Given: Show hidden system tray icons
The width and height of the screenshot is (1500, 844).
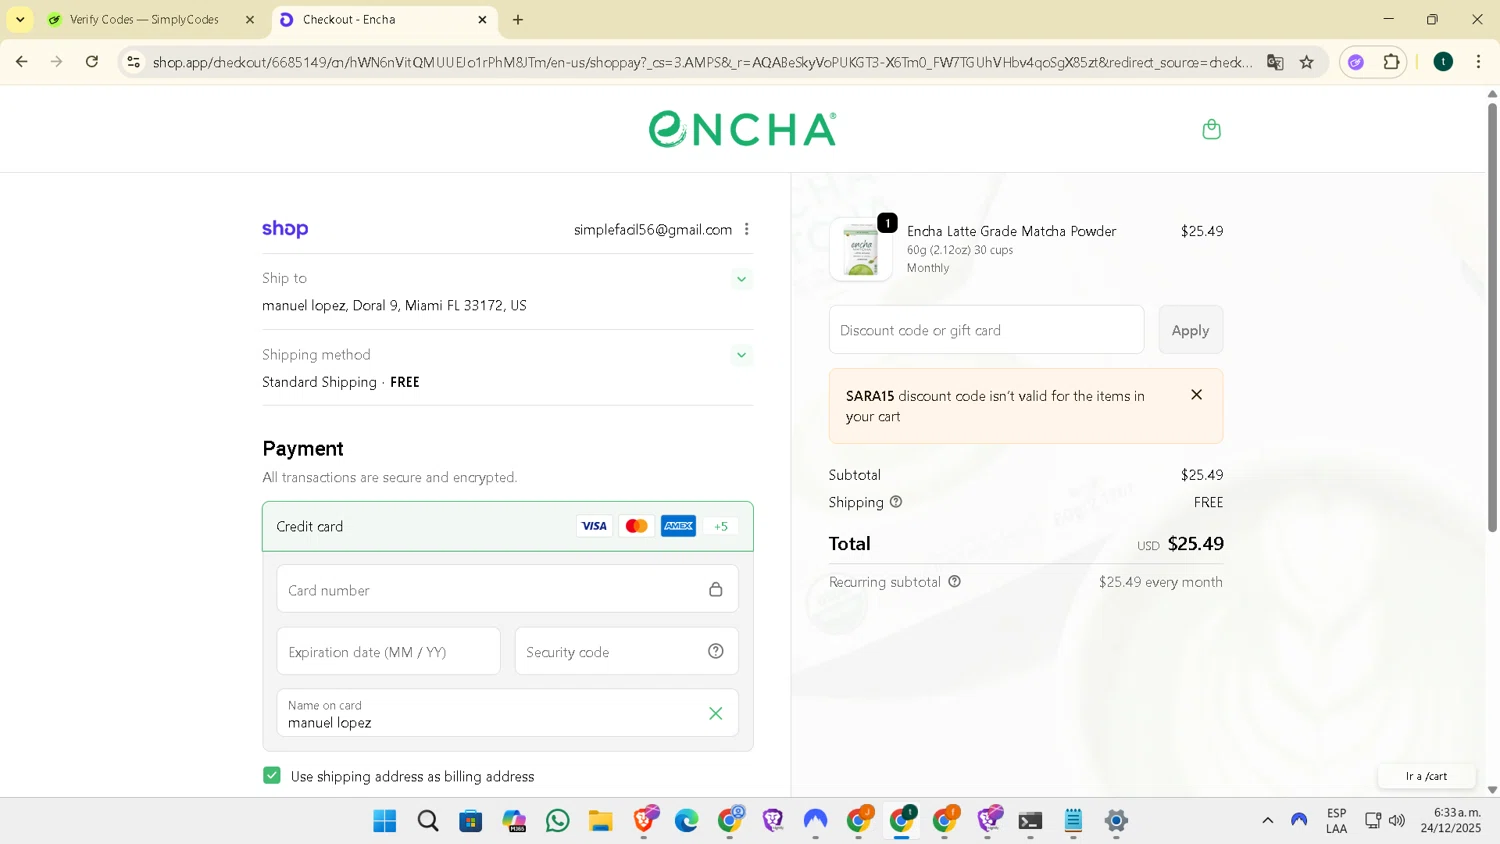Looking at the screenshot, I should click(x=1267, y=821).
